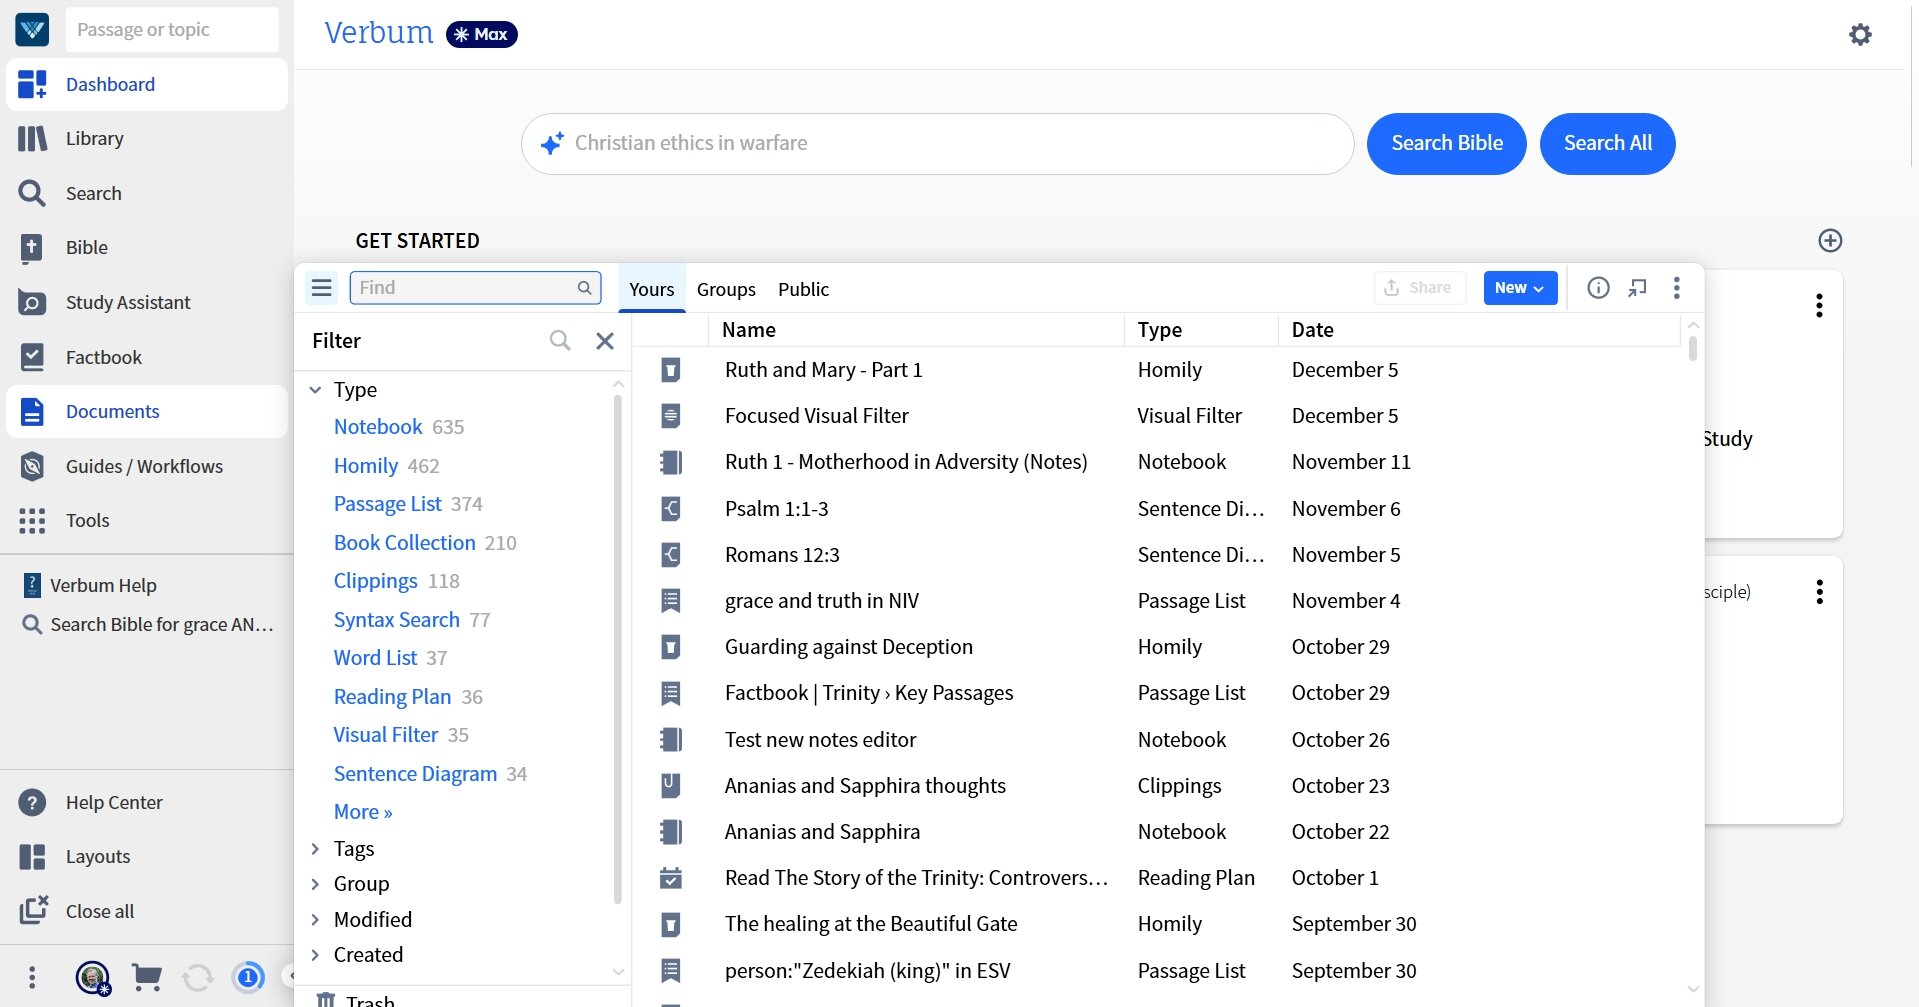The width and height of the screenshot is (1919, 1007).
Task: Click the add card plus-circle icon
Action: pos(1830,240)
